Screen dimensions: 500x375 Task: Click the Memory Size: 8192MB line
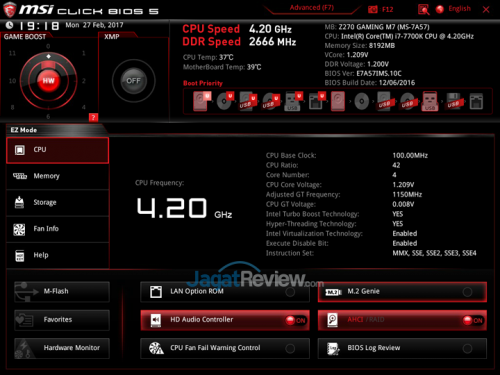(x=360, y=46)
